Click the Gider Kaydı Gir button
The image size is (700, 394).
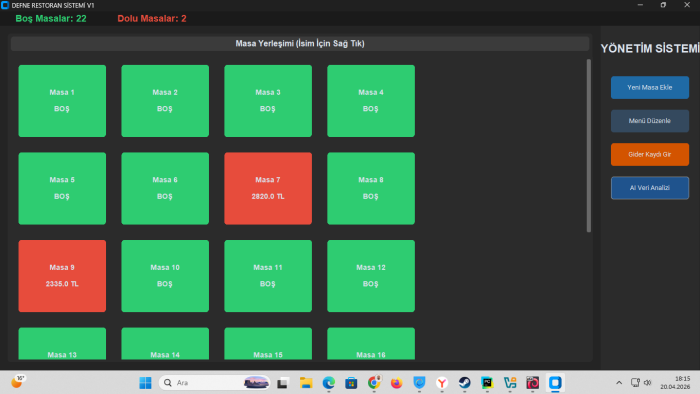point(650,154)
